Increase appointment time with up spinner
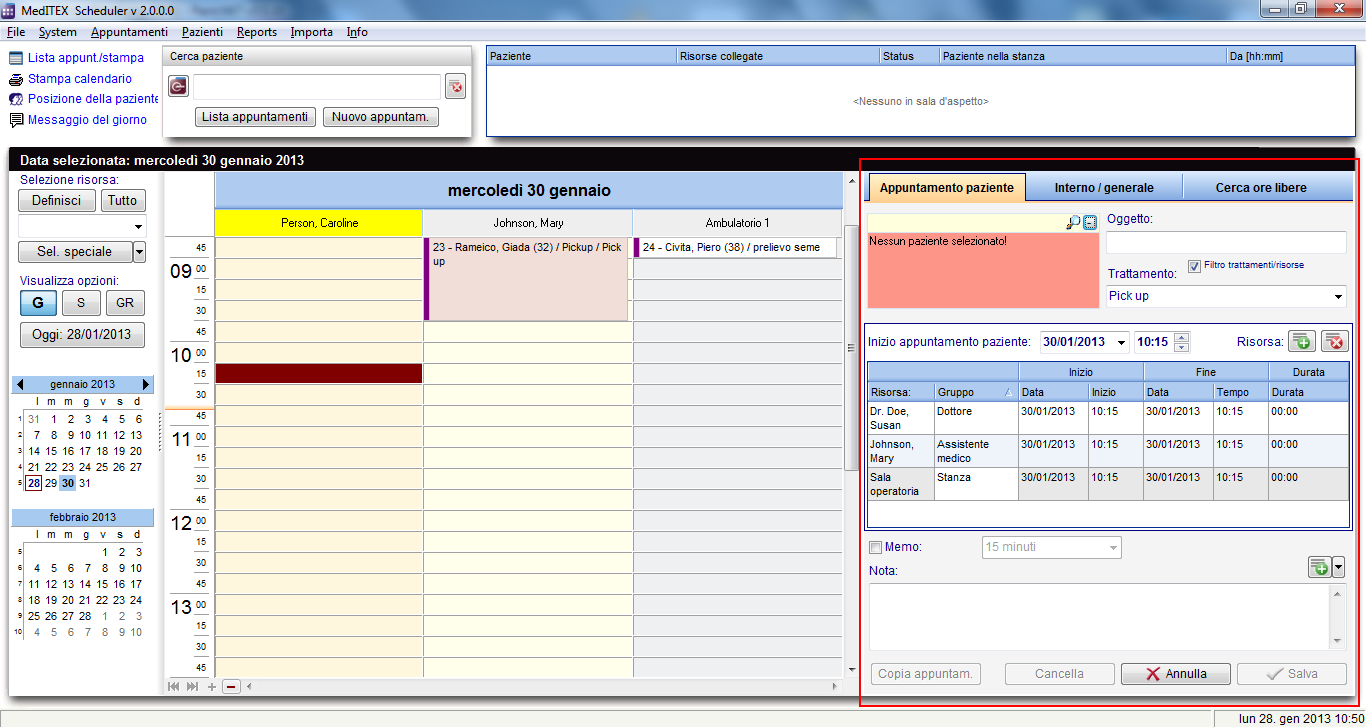Screen dimensions: 1366x728 click(1182, 337)
